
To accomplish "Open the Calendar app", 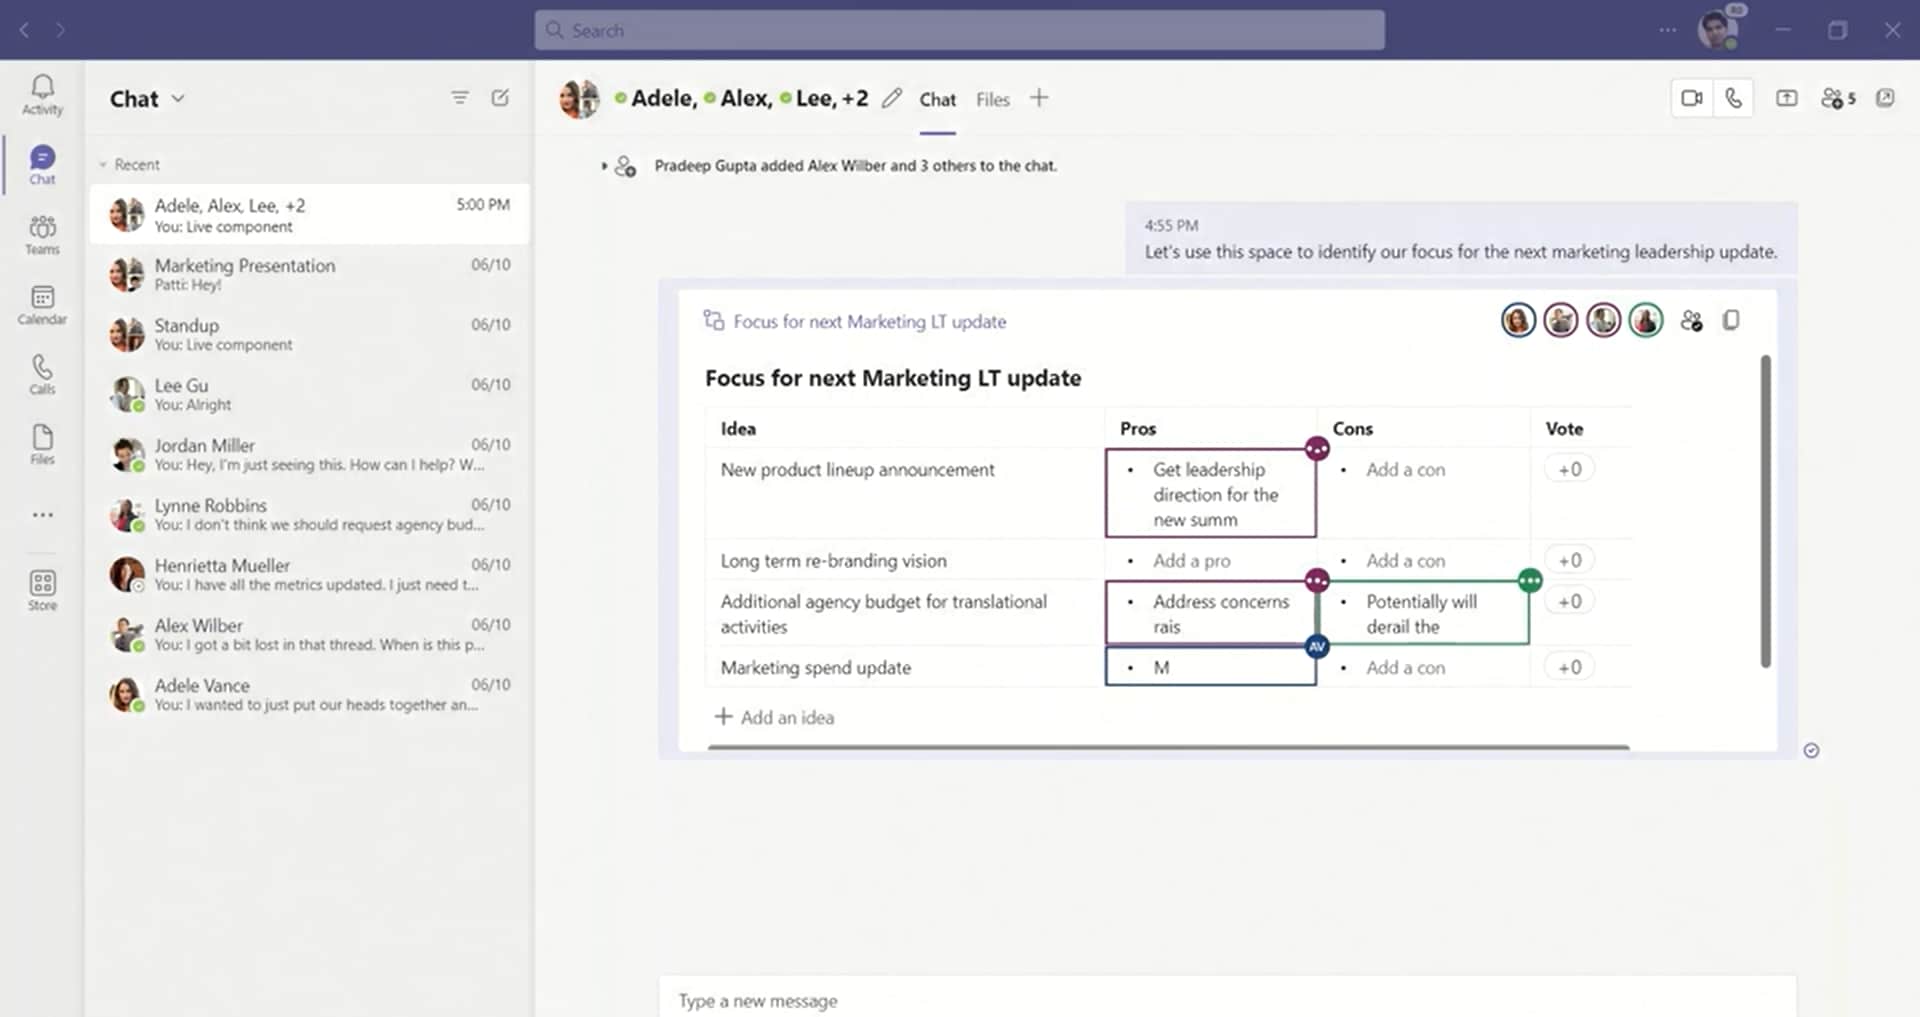I will coord(42,305).
